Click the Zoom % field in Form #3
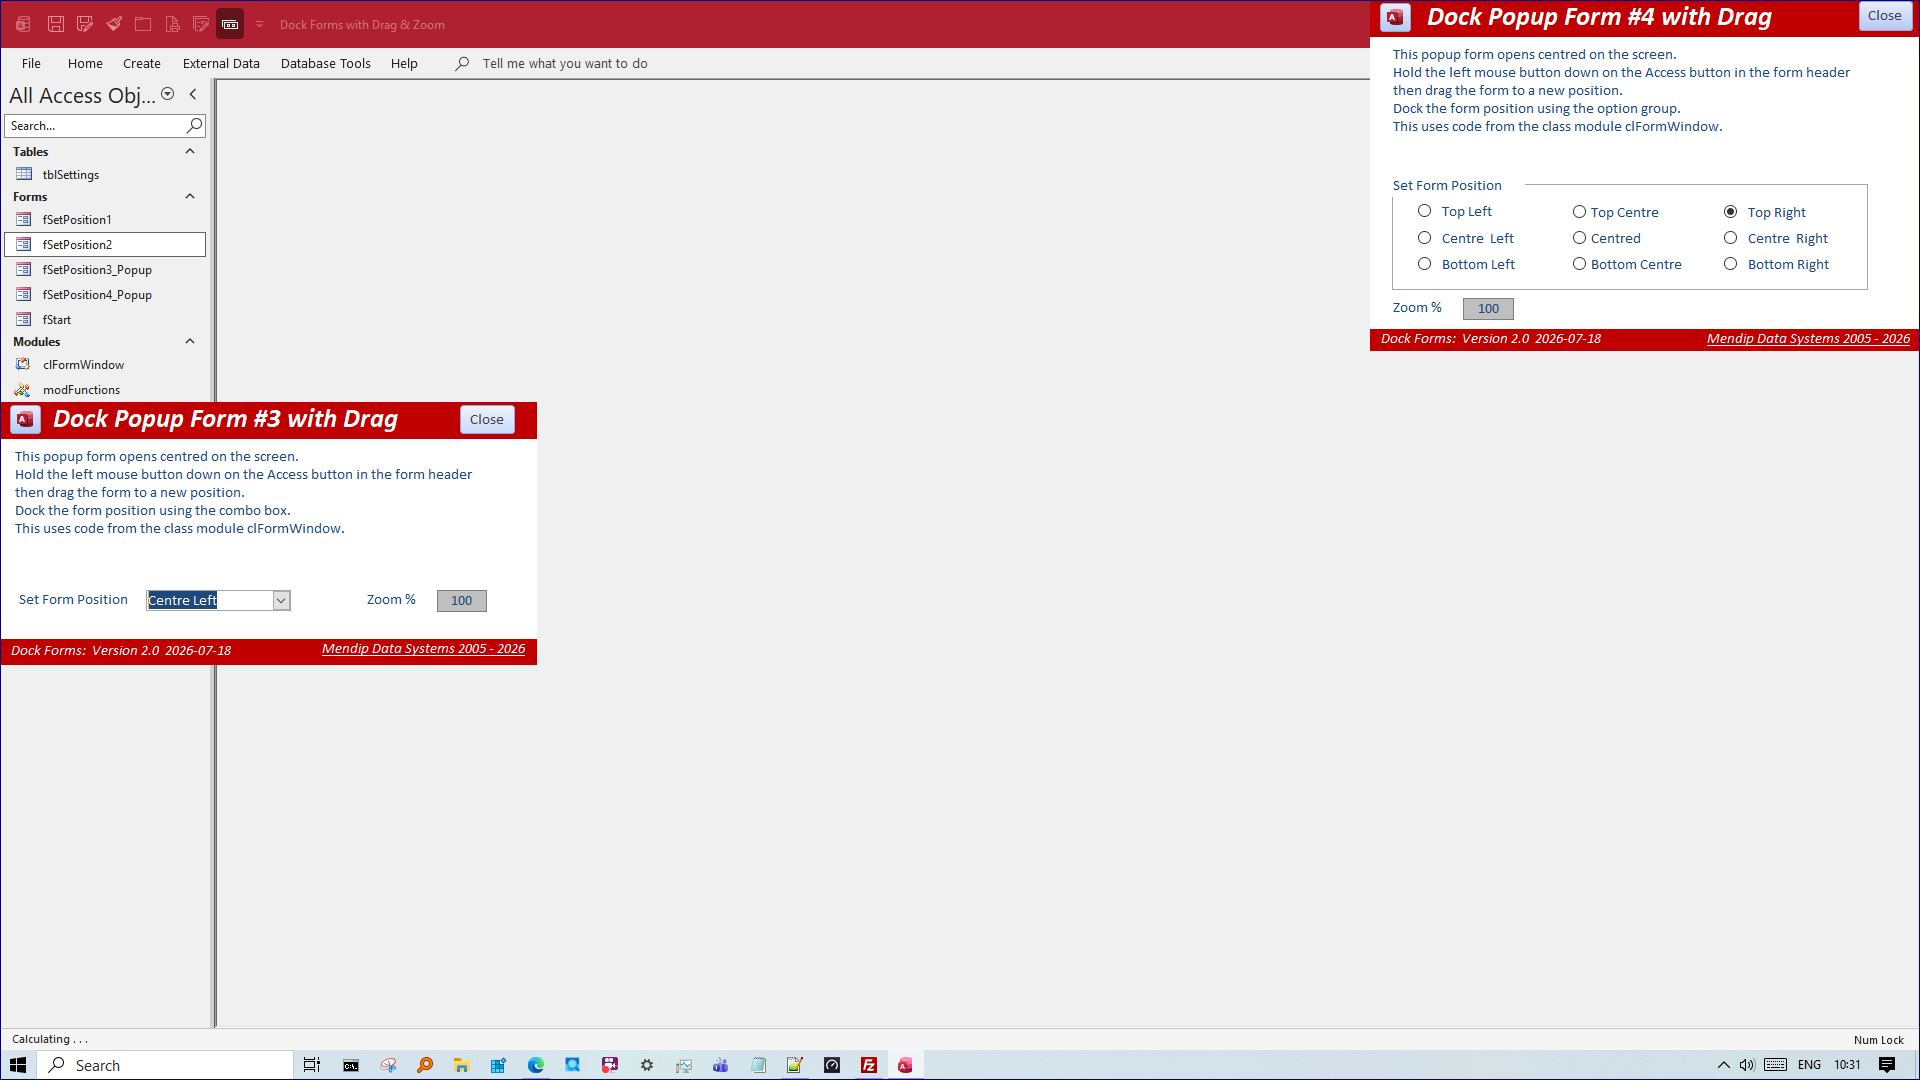The width and height of the screenshot is (1920, 1080). 462,600
